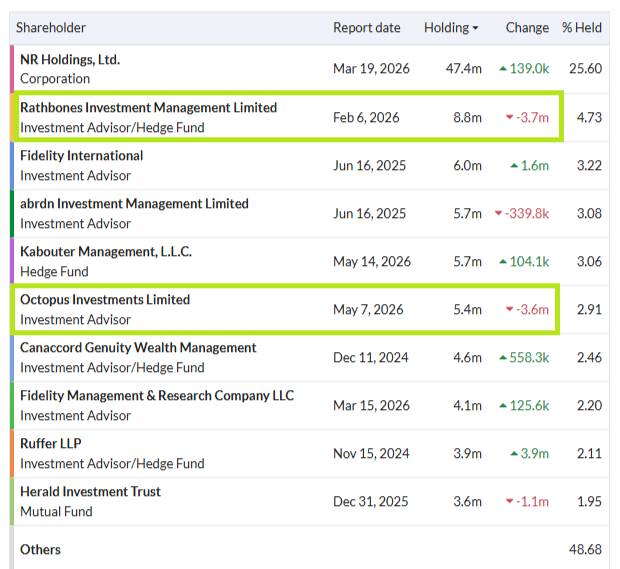The height and width of the screenshot is (569, 620).
Task: Select Fidelity International shareholder name
Action: pos(81,155)
